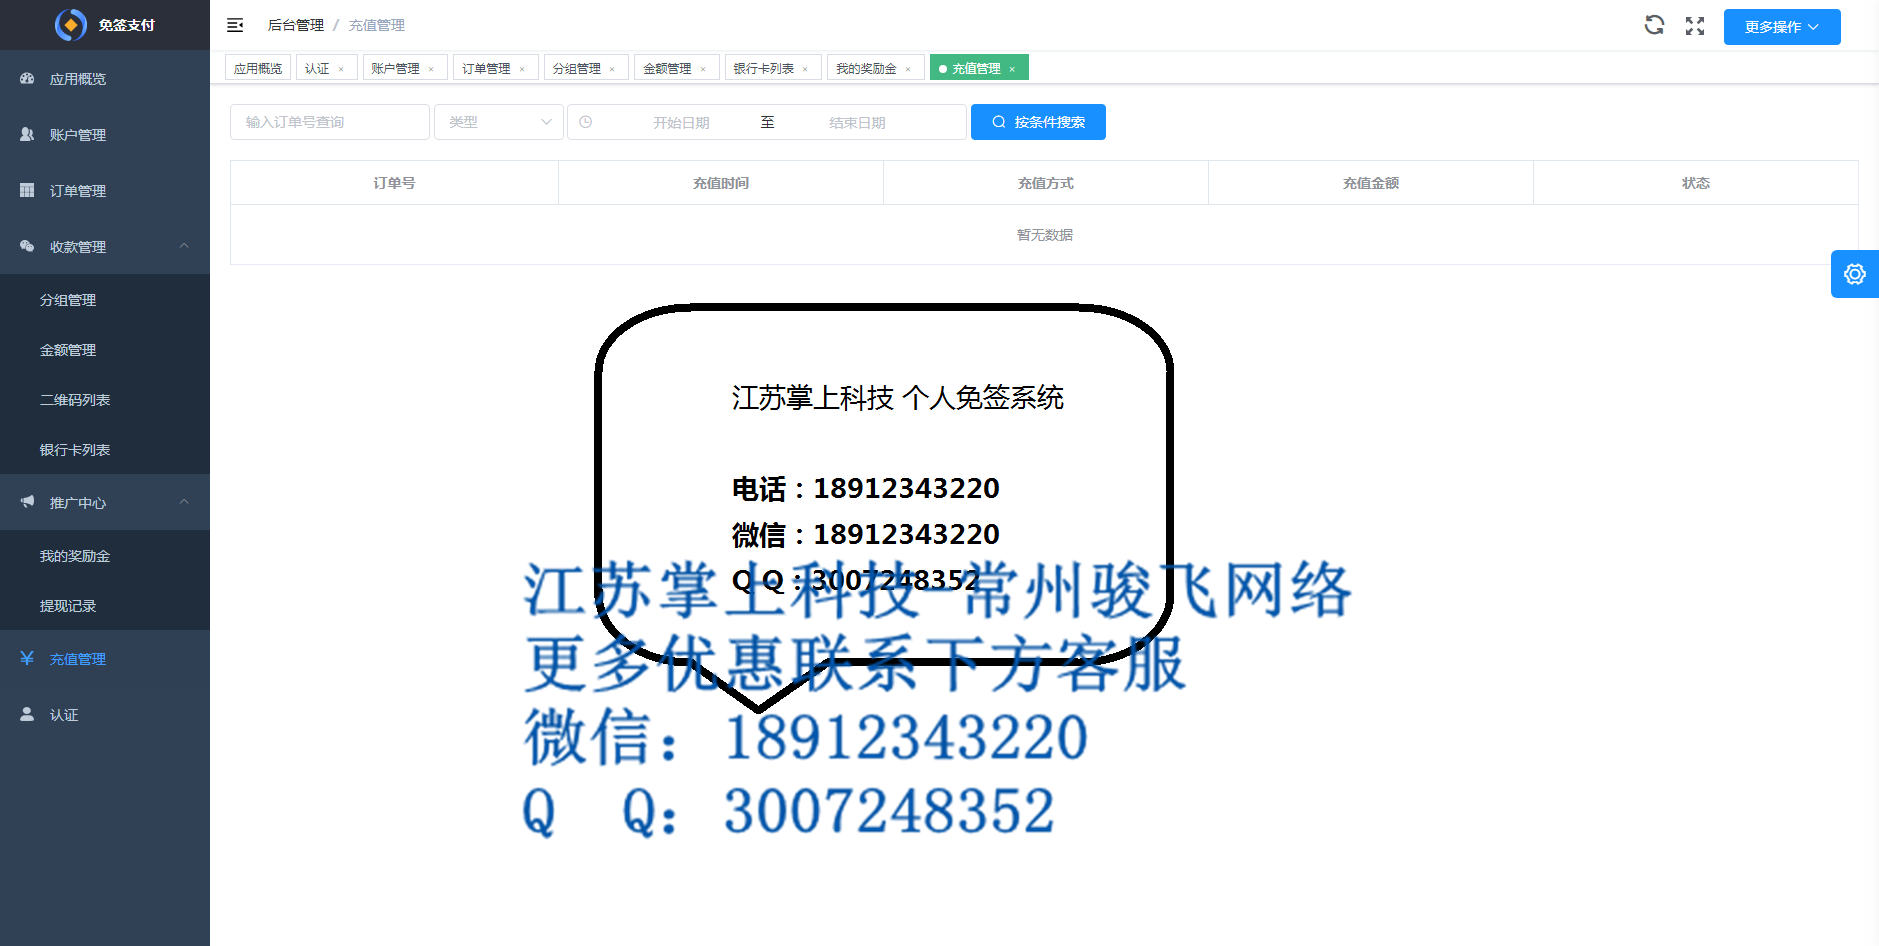
Task: Open 账户管理 in the sidebar
Action: (105, 134)
